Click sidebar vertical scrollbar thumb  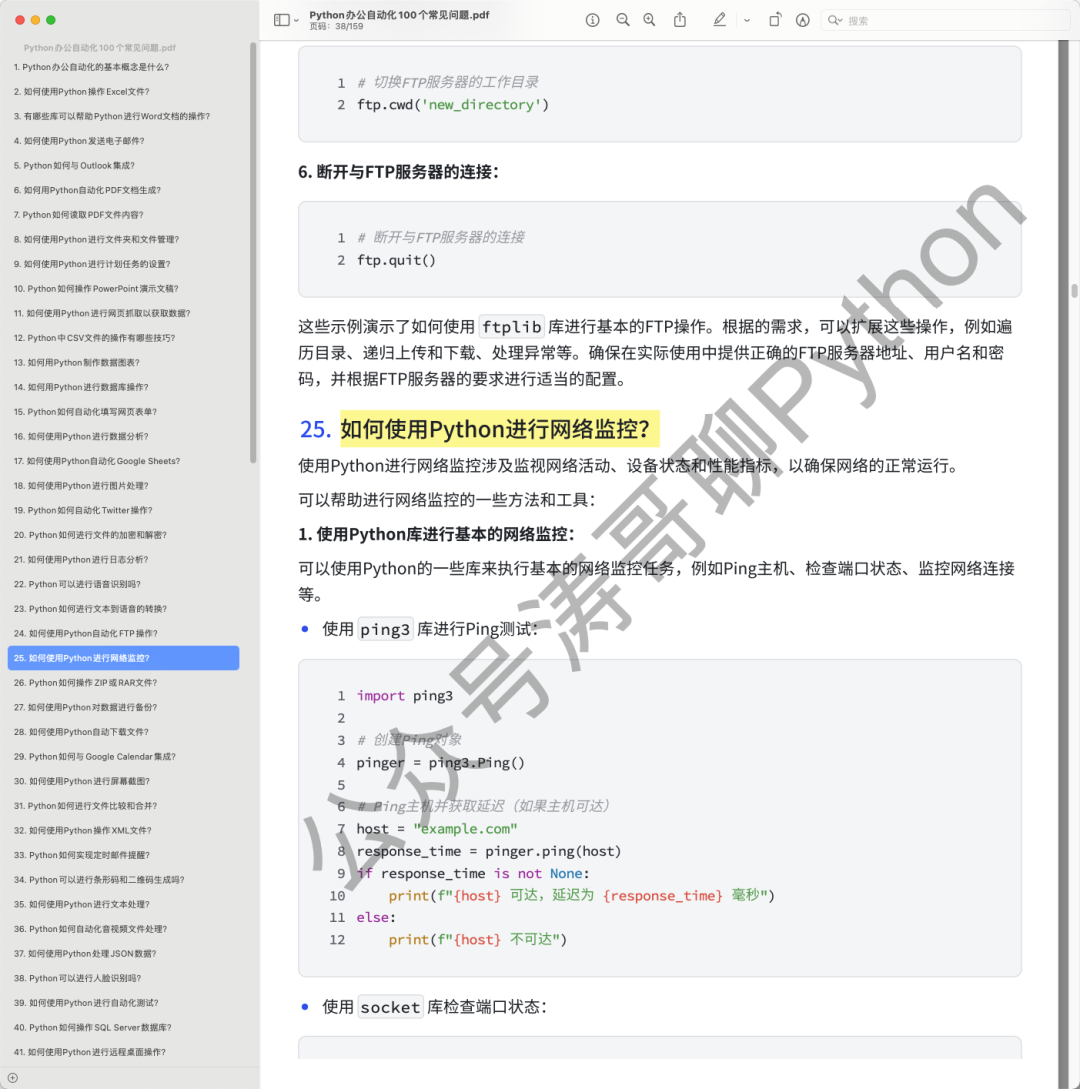pos(253,252)
